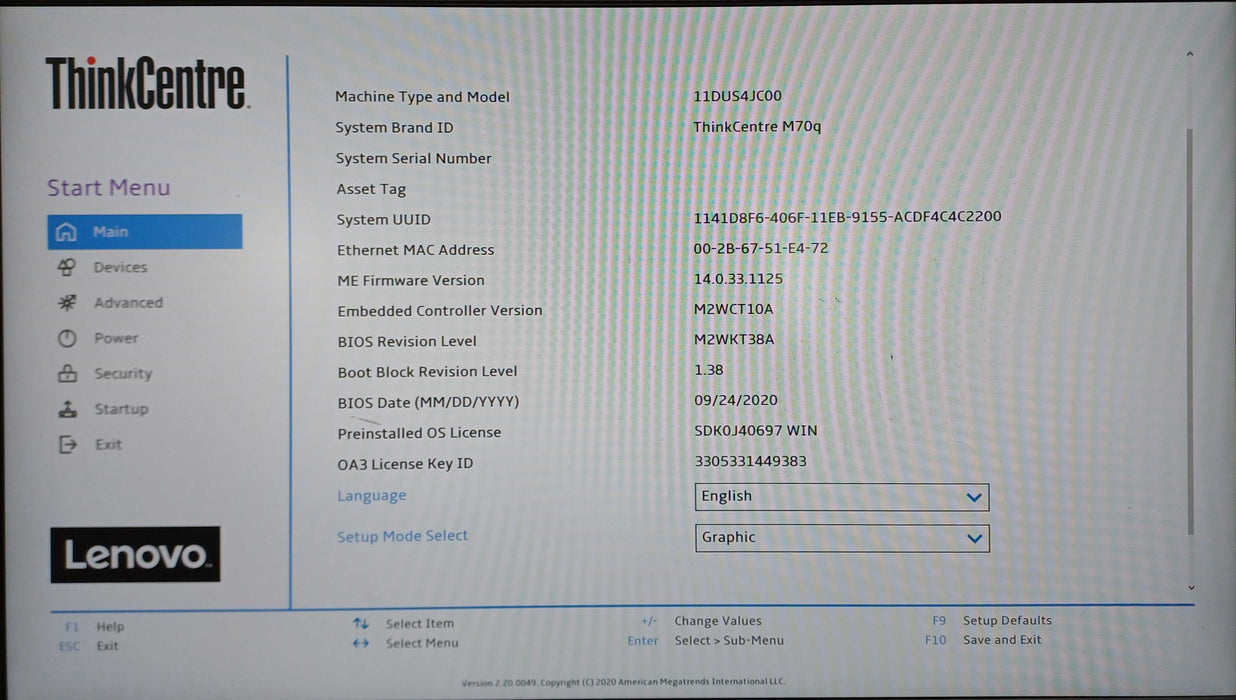Click the UUID value 1141D8F6-406F
1236x700 pixels.
point(848,217)
